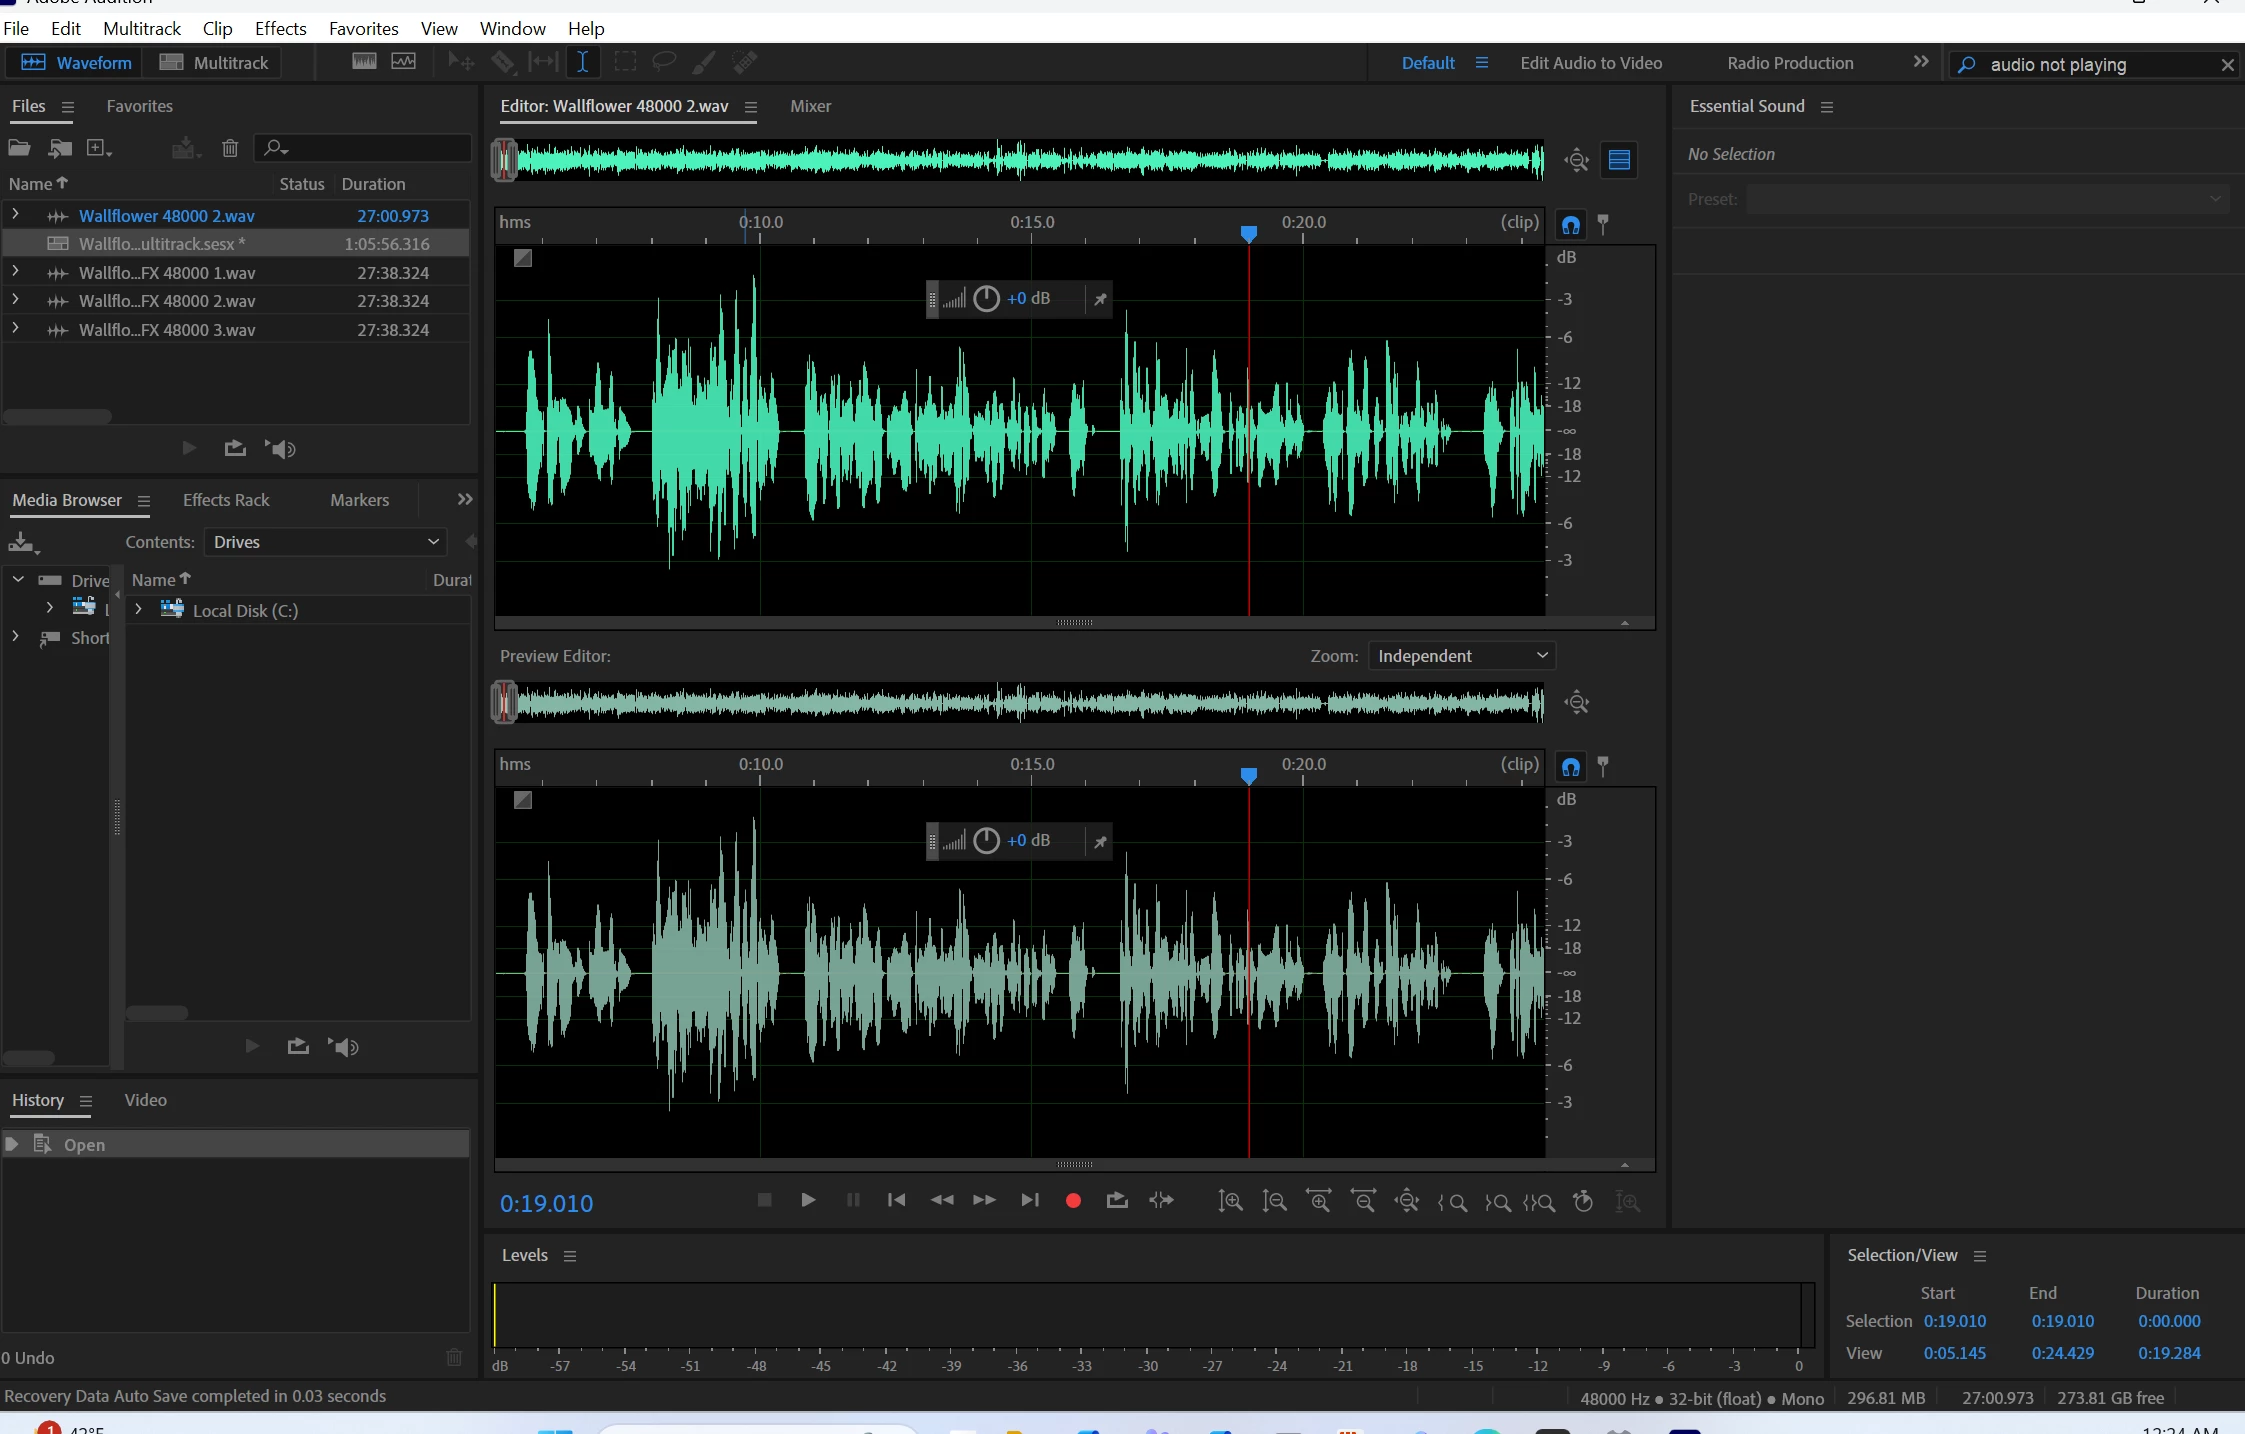Click the Record button in transport

1073,1201
